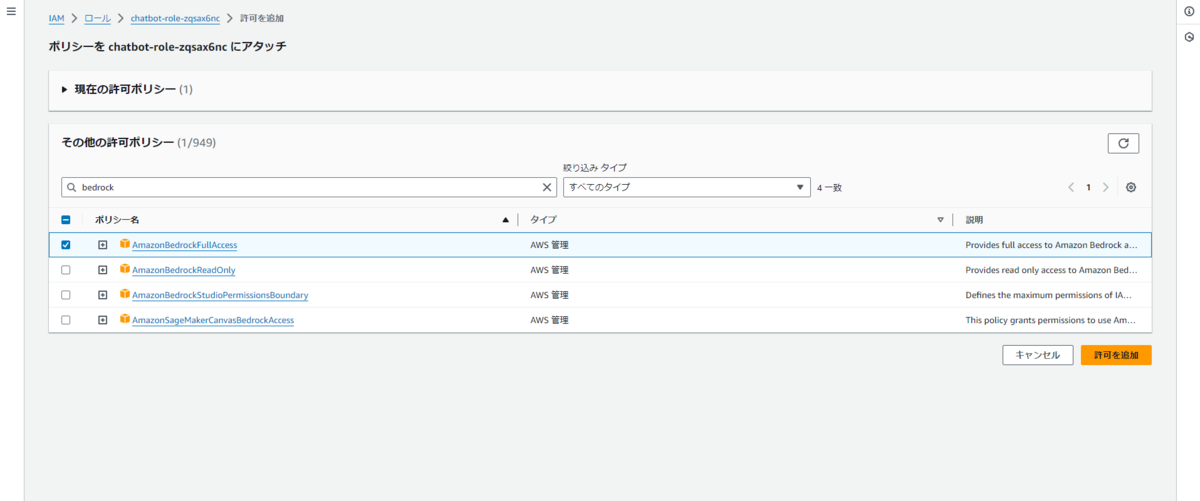The width and height of the screenshot is (1200, 501).
Task: Open AmazonBedrockFullAccess policy link
Action: [184, 245]
